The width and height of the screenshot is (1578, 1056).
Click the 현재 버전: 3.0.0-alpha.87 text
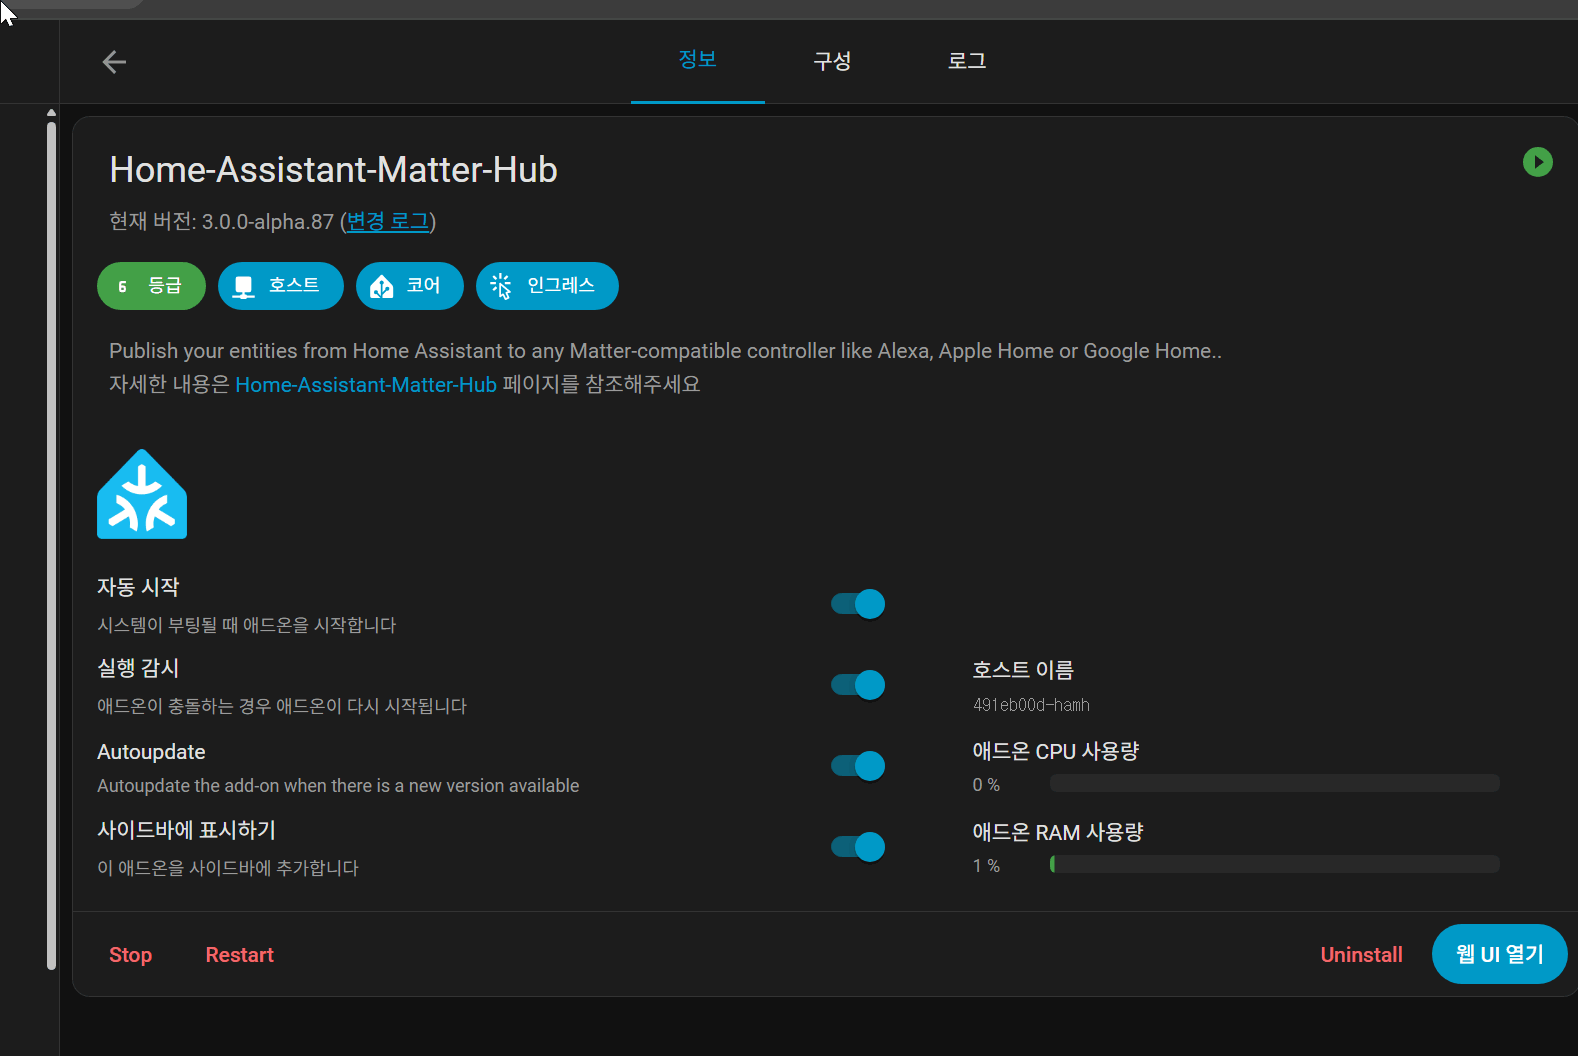pyautogui.click(x=221, y=221)
